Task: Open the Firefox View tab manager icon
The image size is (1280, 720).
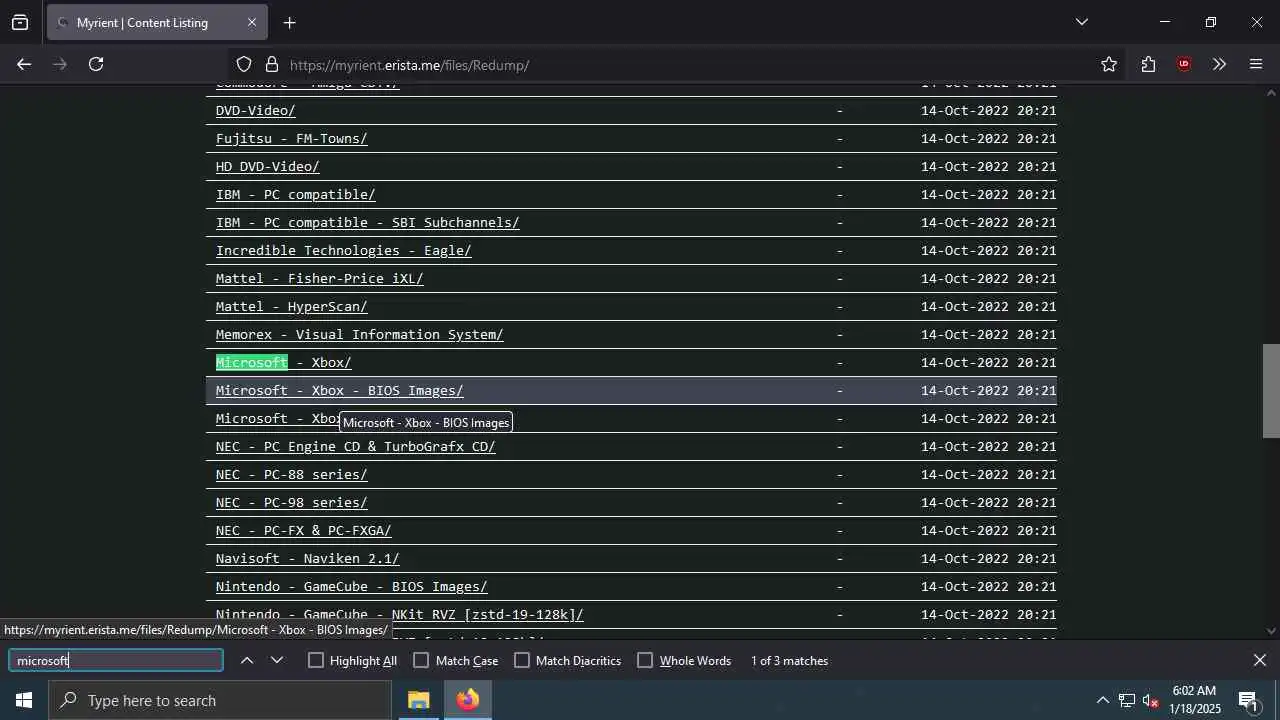Action: click(x=20, y=22)
